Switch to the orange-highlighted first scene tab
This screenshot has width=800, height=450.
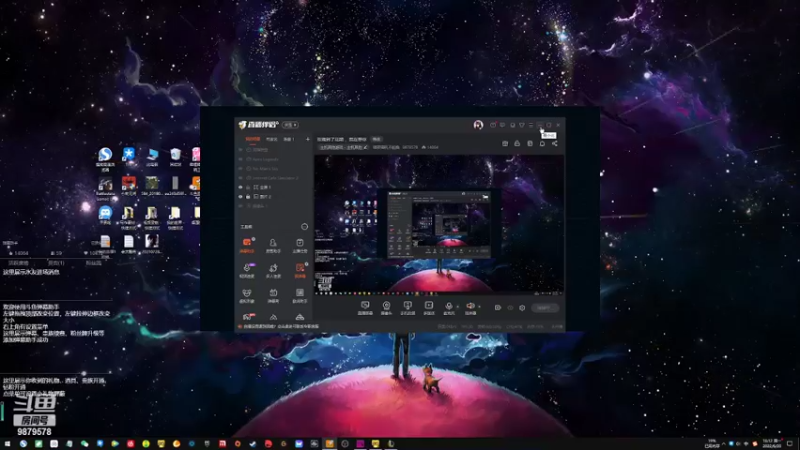pos(253,139)
